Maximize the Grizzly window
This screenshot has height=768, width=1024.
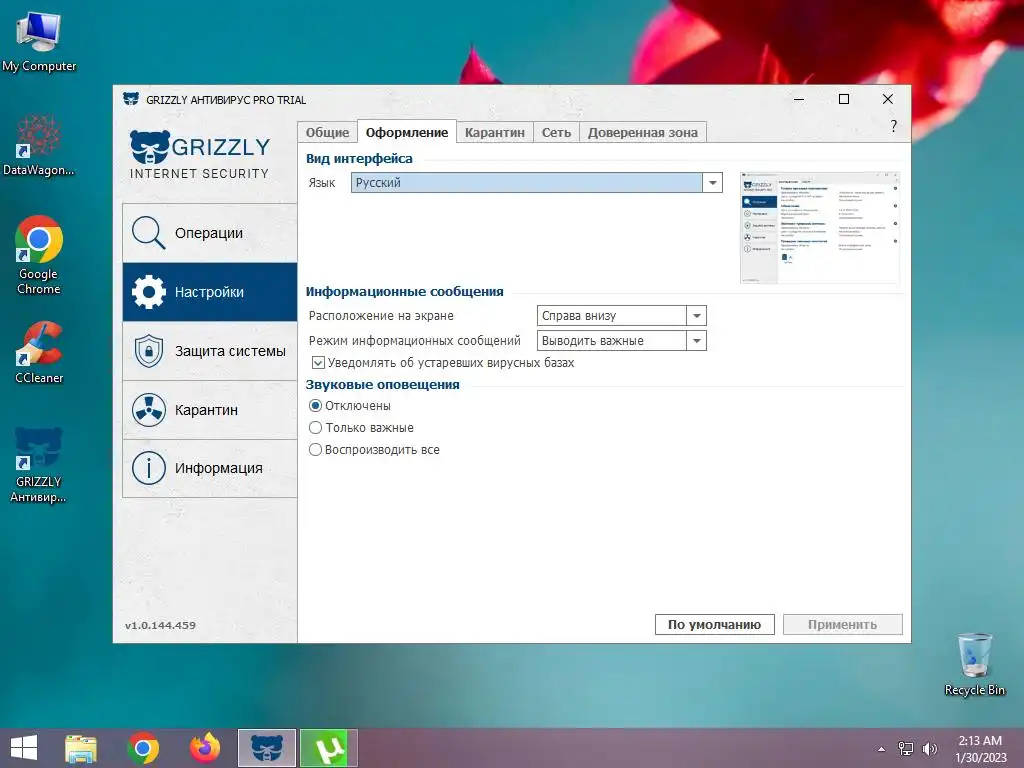click(x=844, y=99)
